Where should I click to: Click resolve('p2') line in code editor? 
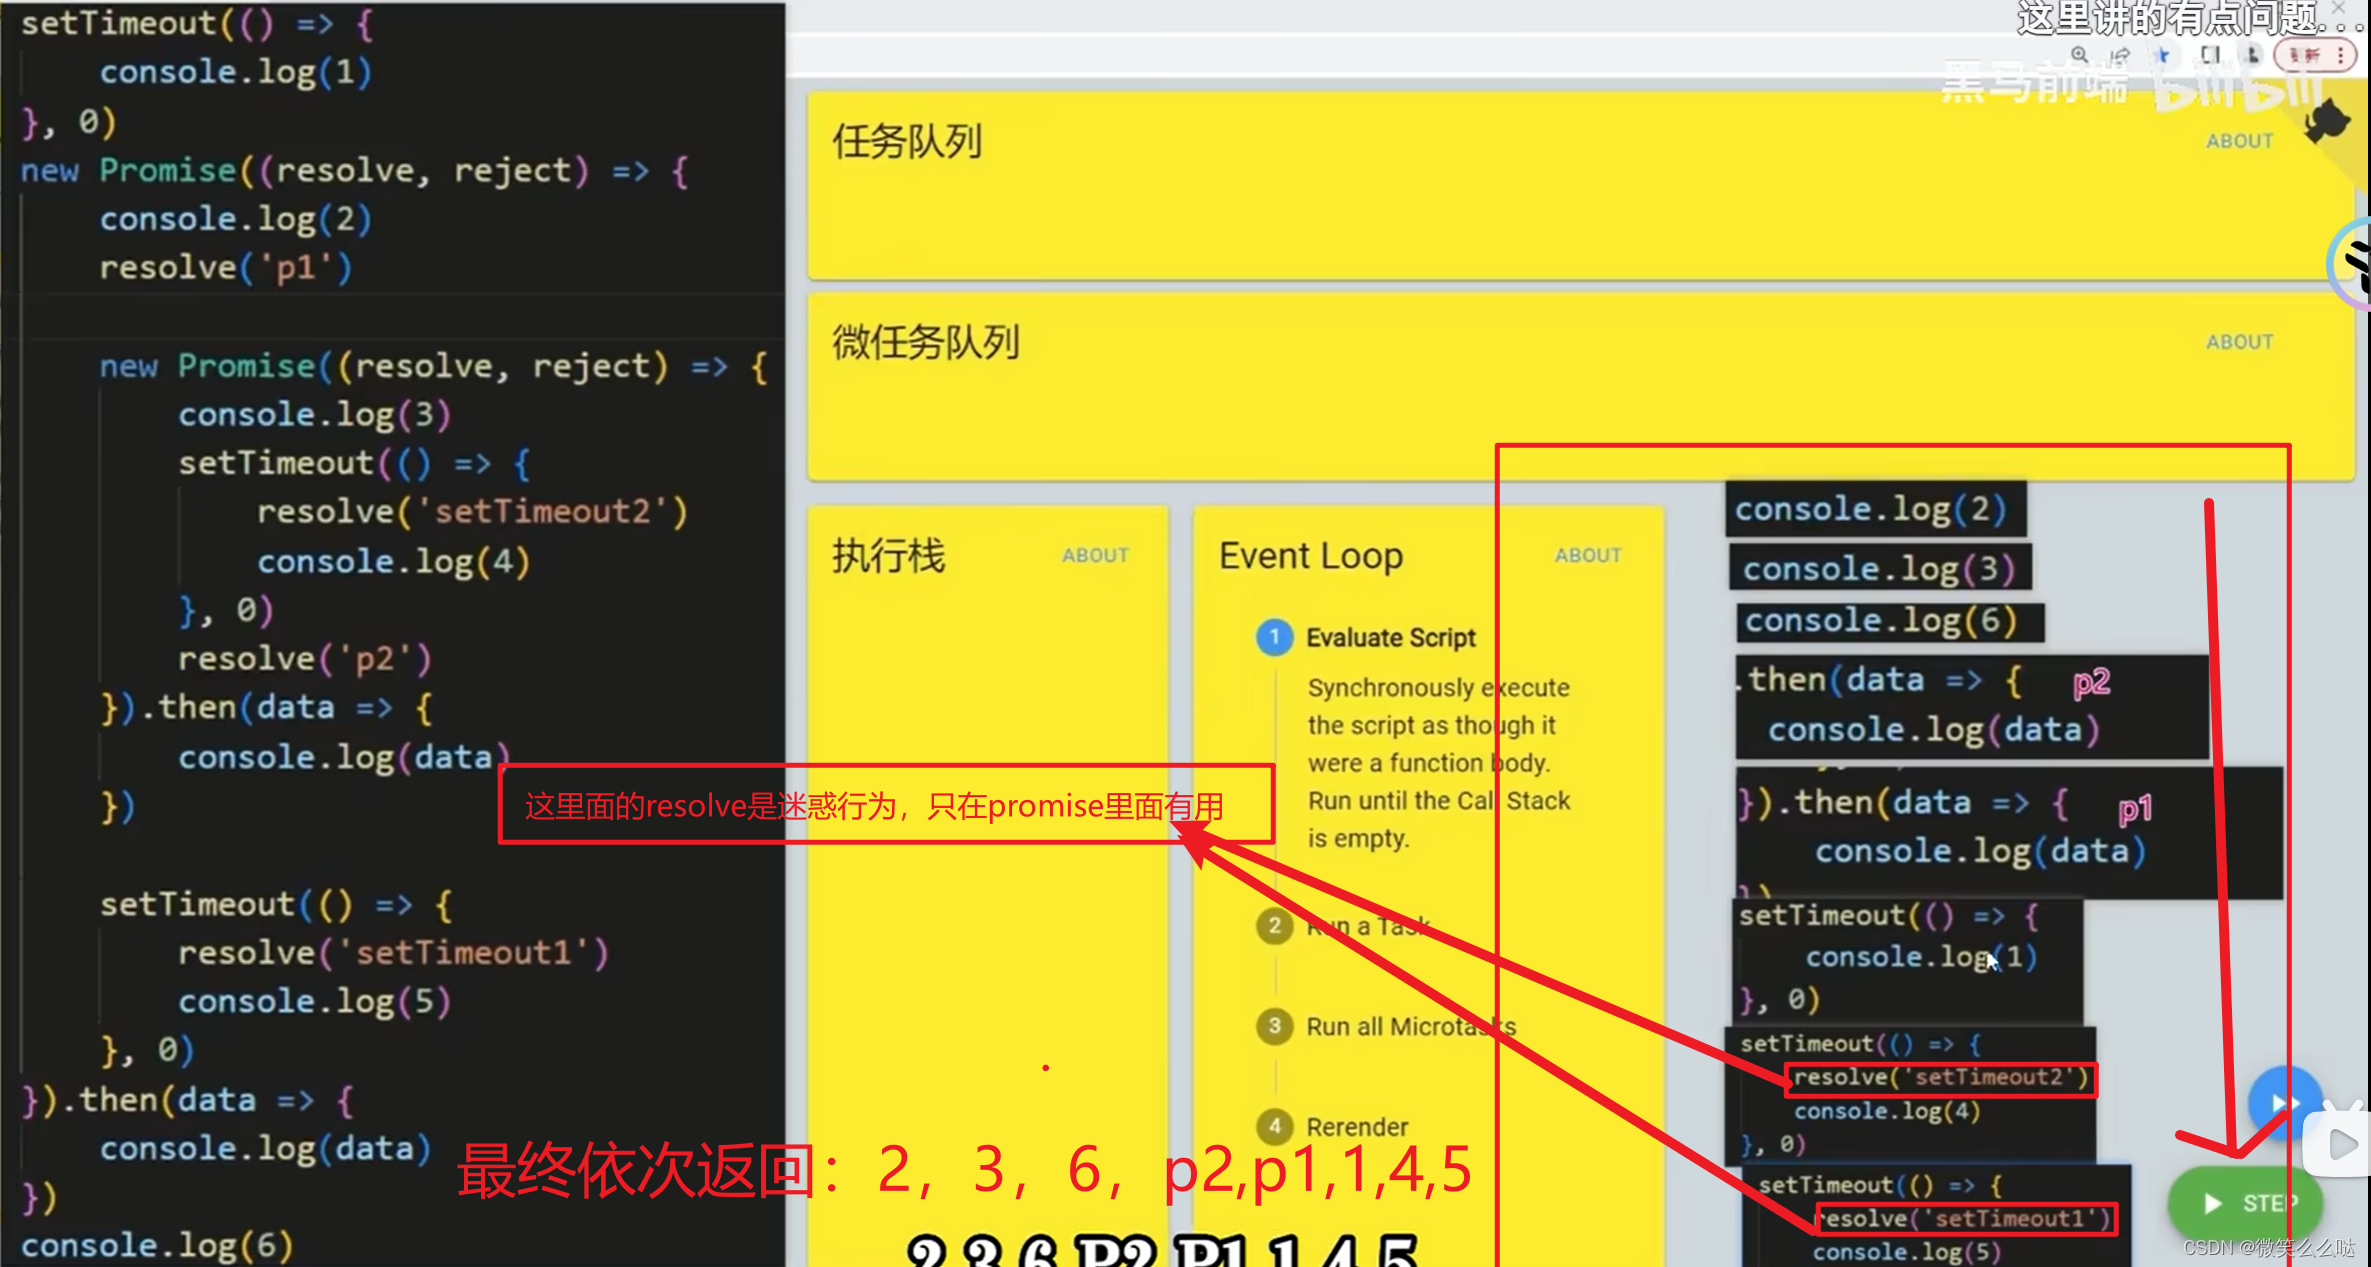click(304, 658)
